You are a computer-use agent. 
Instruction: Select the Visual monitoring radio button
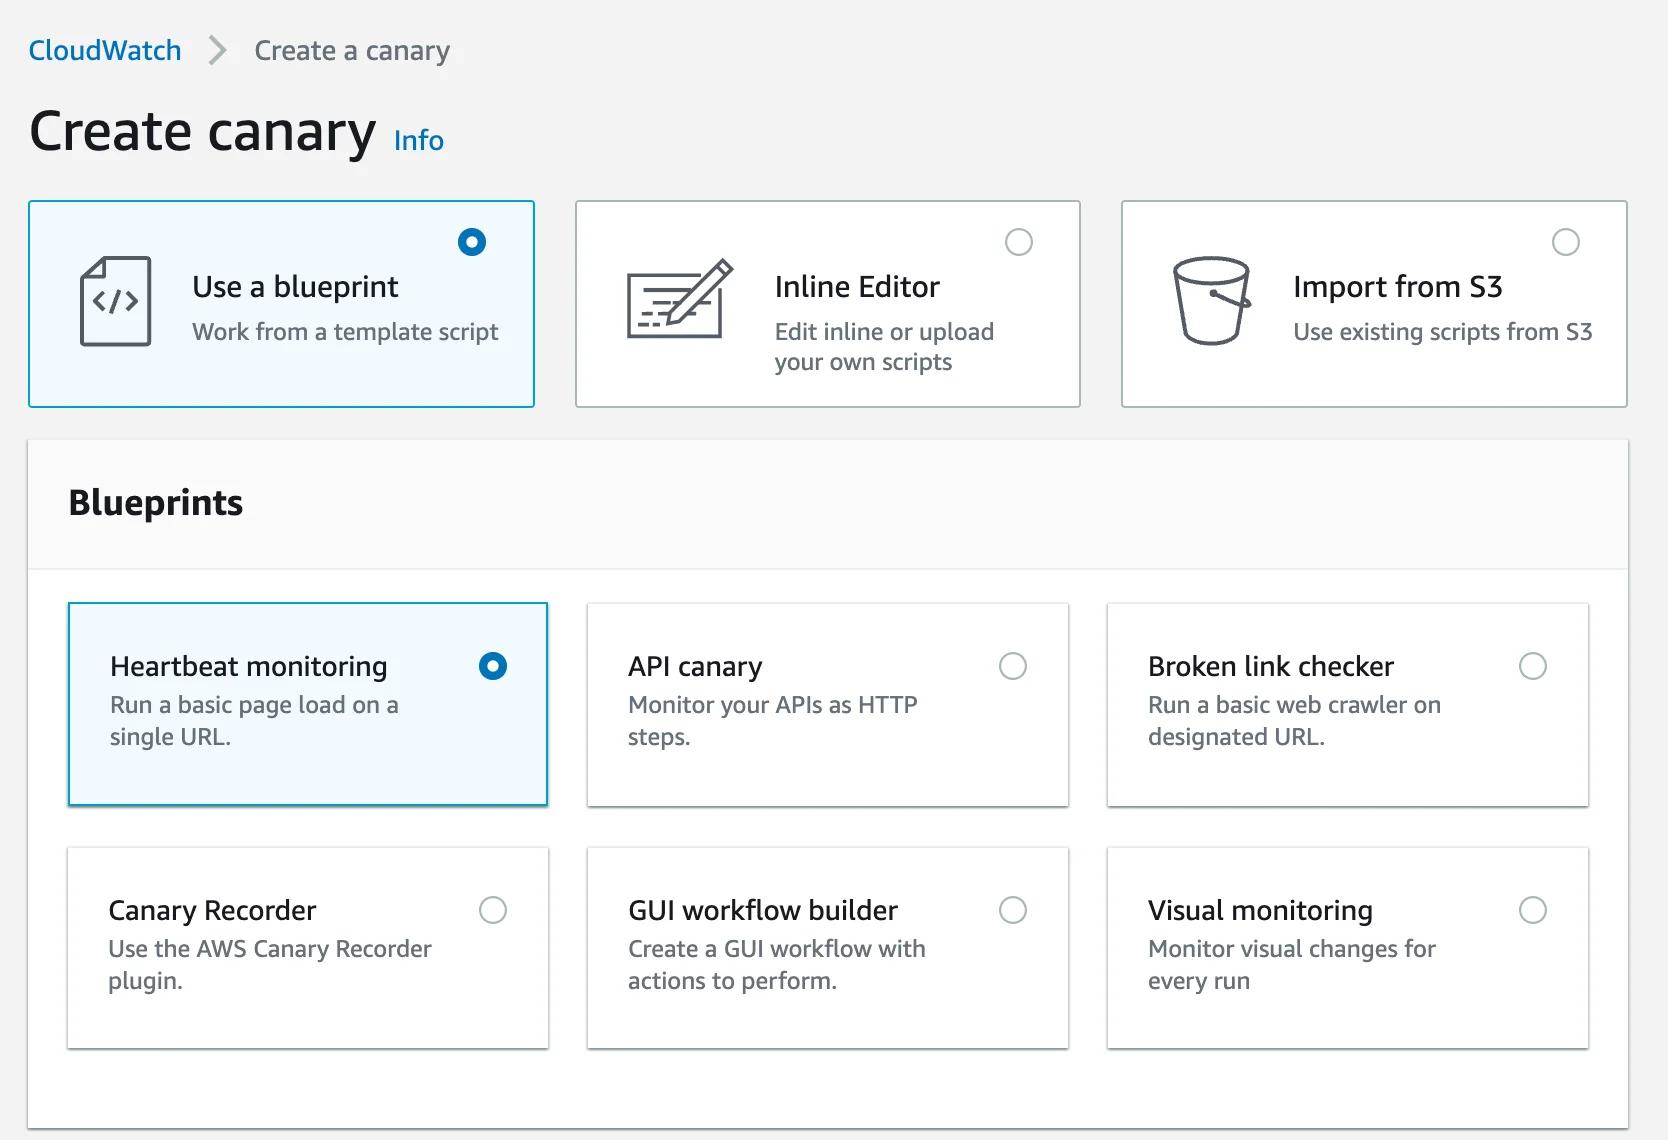coord(1532,910)
